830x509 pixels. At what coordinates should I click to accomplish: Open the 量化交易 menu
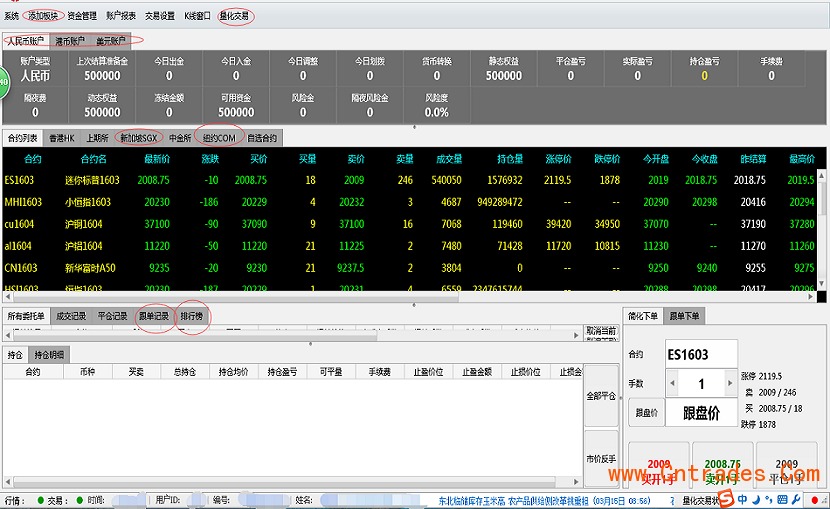(235, 16)
